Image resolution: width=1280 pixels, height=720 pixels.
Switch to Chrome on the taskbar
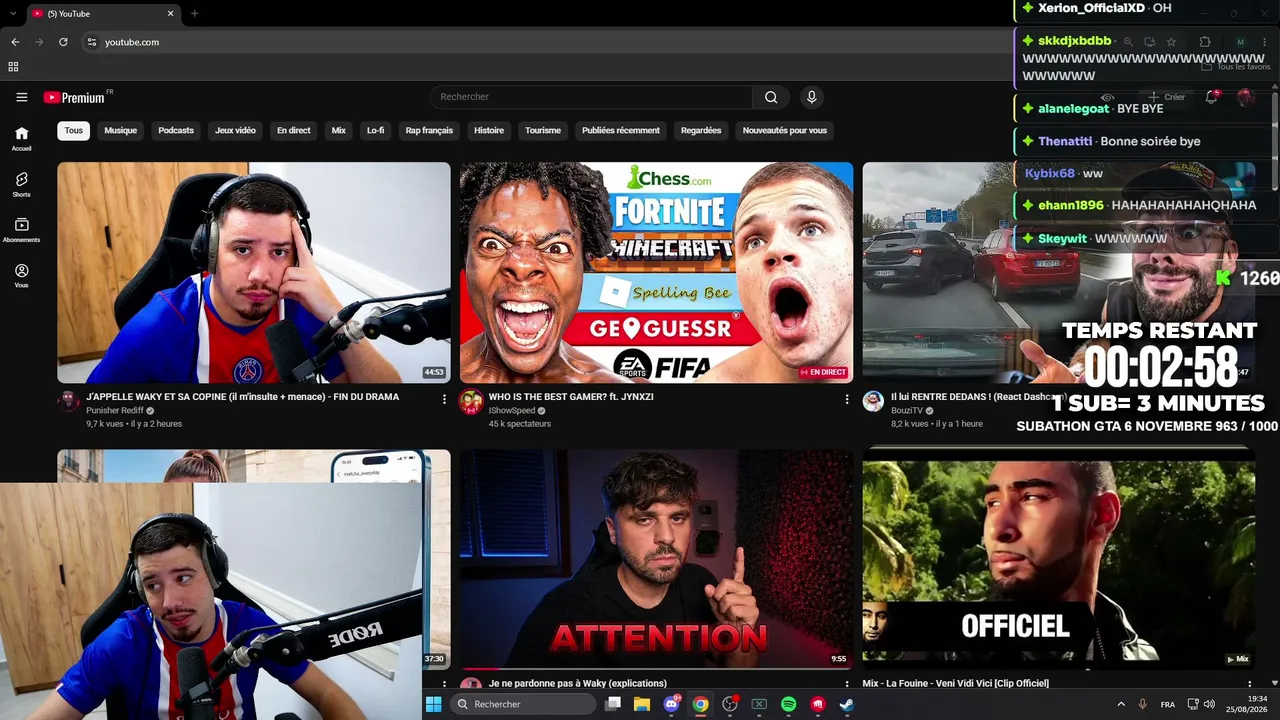pyautogui.click(x=701, y=704)
